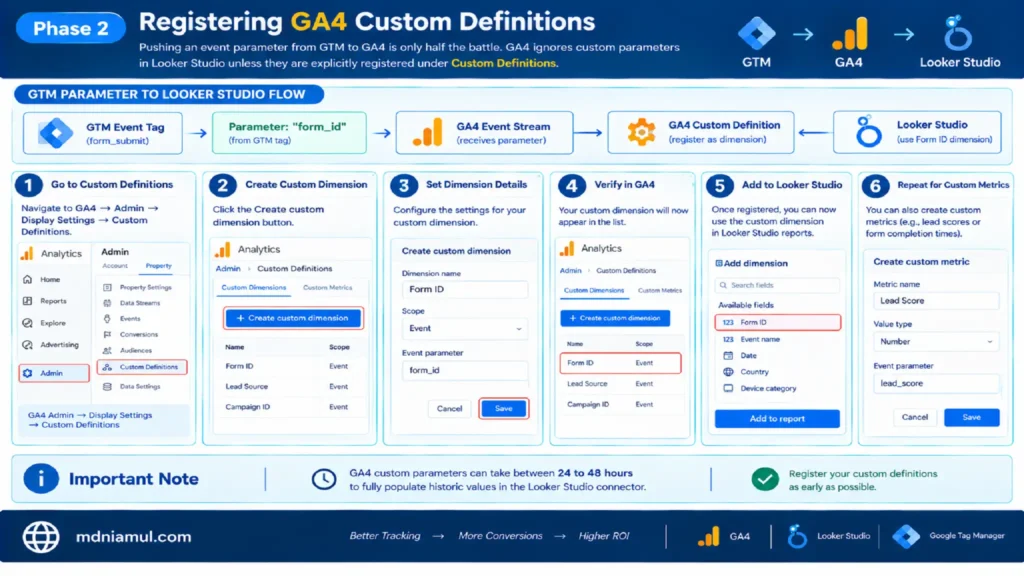
Task: Click the Event parameter field containing lead_score
Action: 936,383
